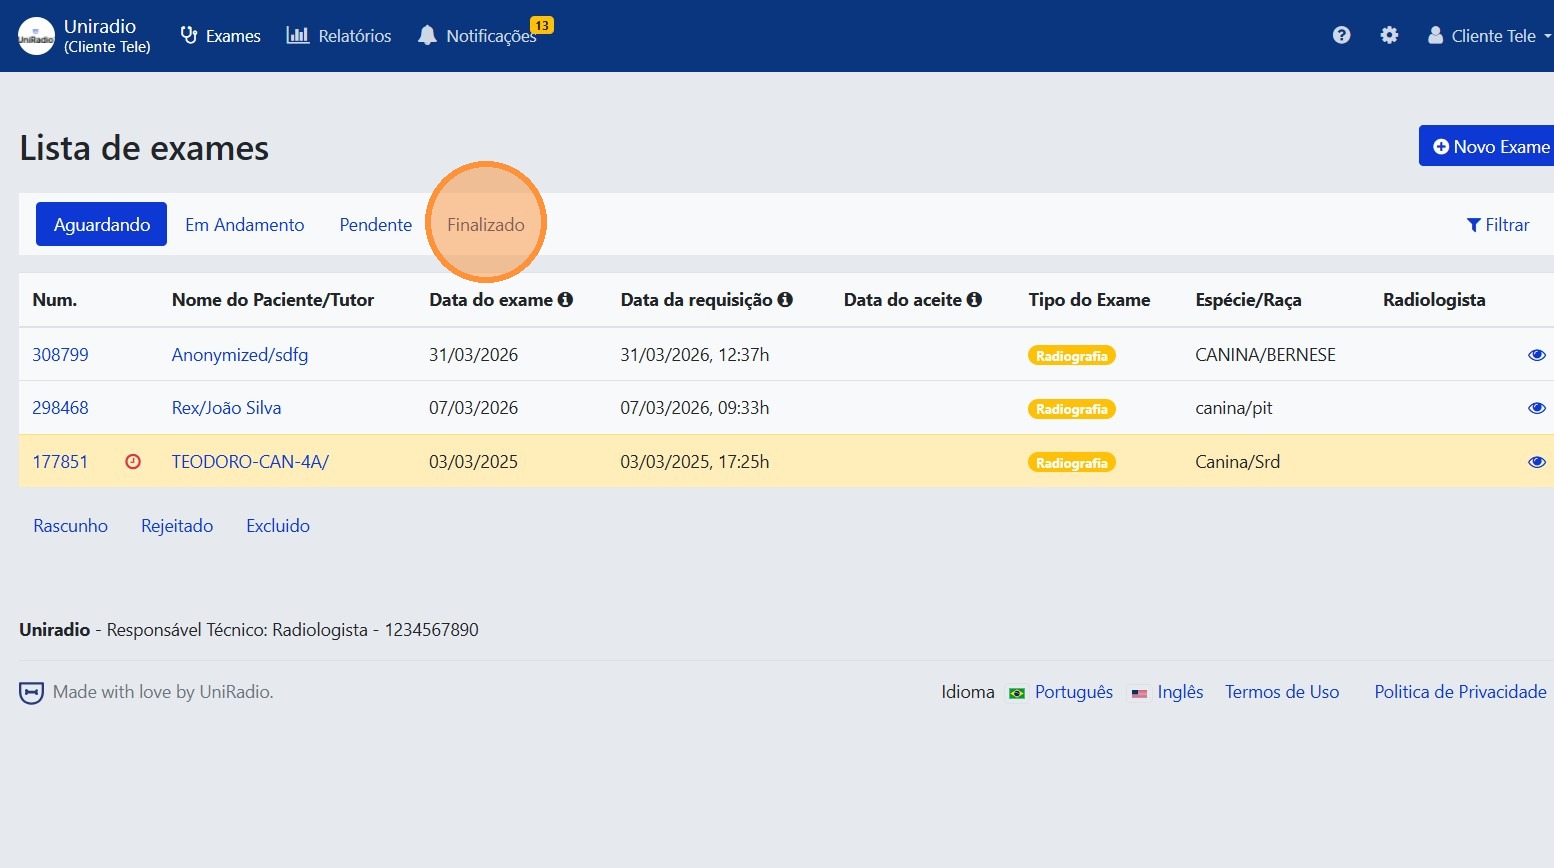Click red clock icon on exam 177851
Viewport: 1554px width, 868px height.
[x=133, y=462]
